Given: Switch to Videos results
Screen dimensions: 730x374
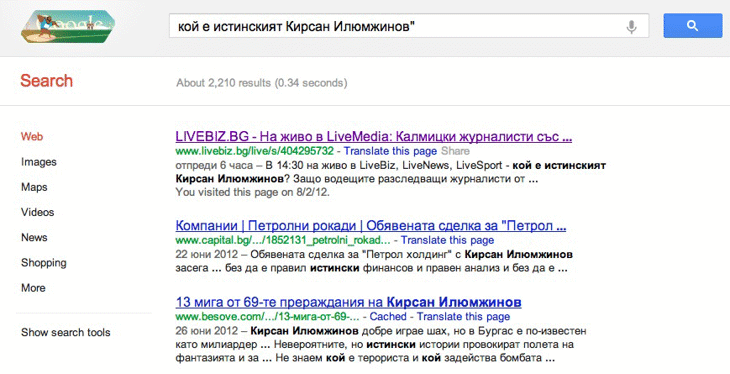Looking at the screenshot, I should click(x=37, y=212).
